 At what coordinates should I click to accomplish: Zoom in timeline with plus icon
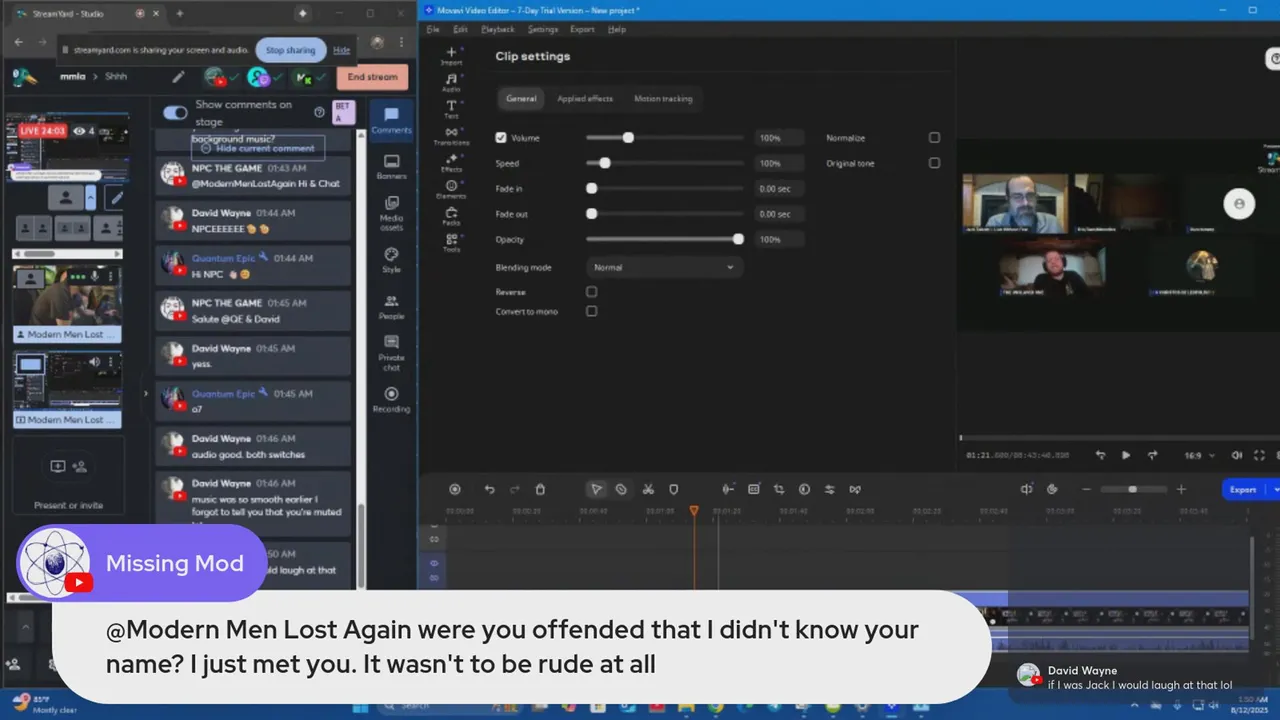click(1181, 489)
